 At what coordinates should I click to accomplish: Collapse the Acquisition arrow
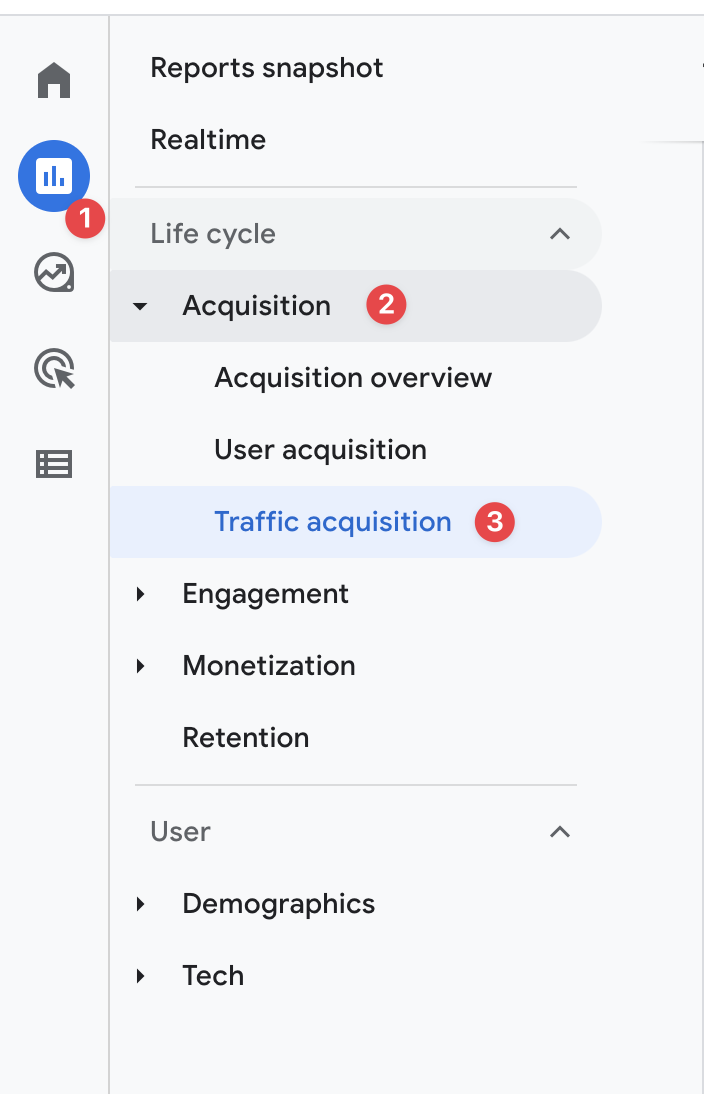click(140, 306)
